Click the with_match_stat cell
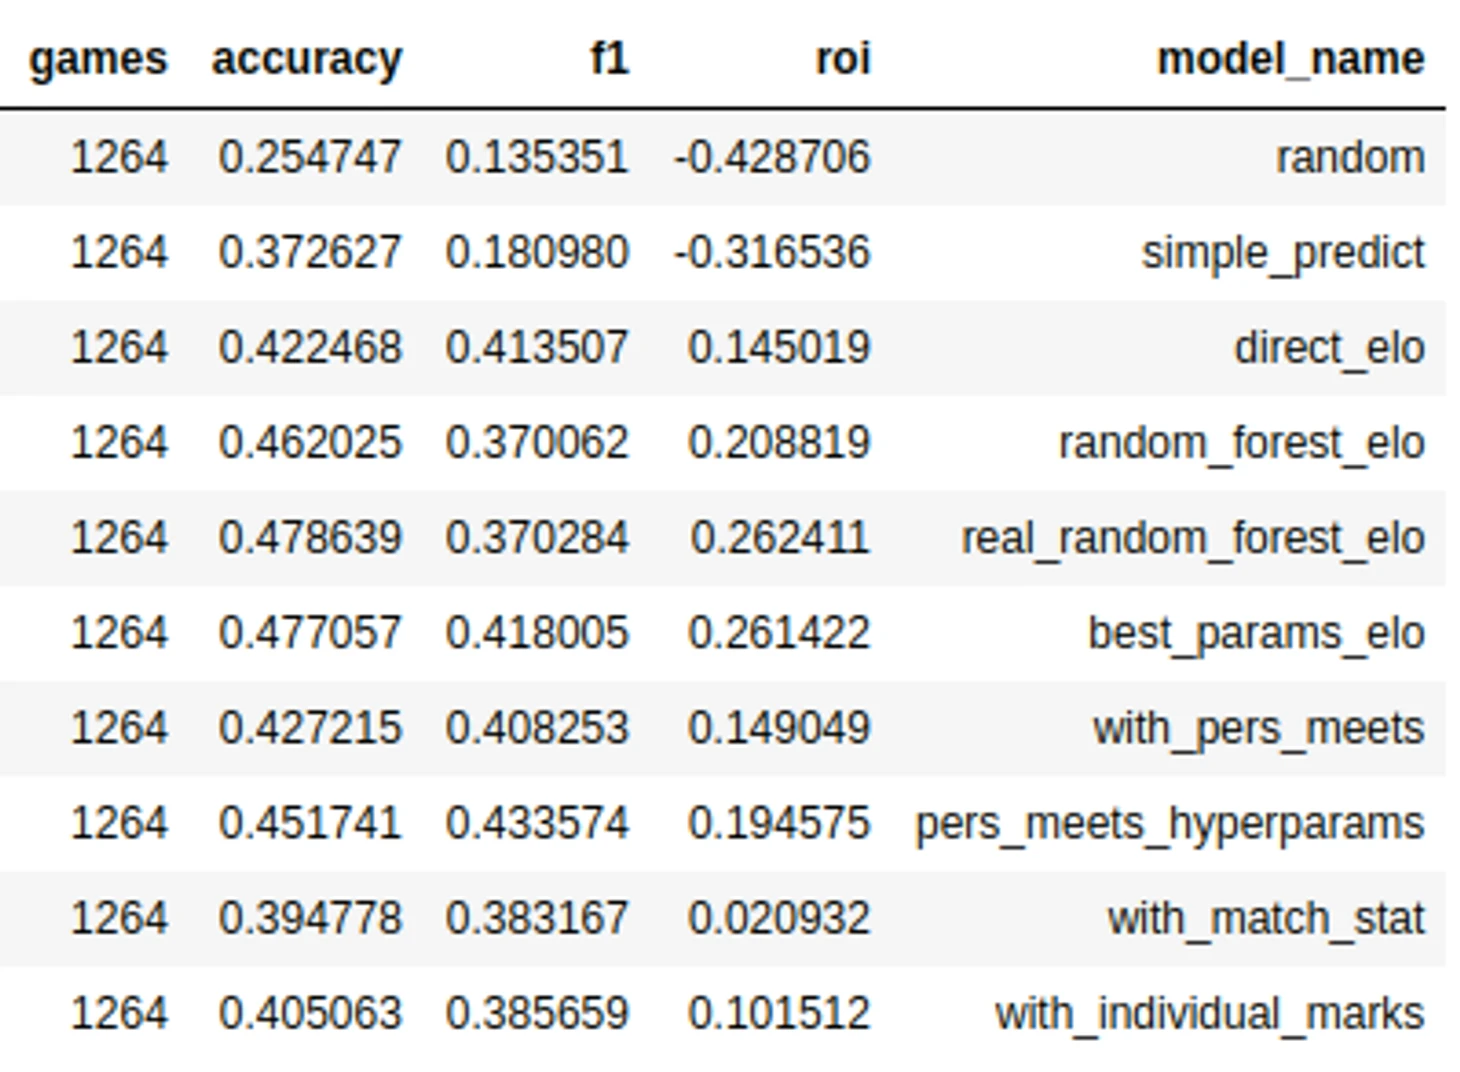The image size is (1460, 1072). (x=1265, y=918)
